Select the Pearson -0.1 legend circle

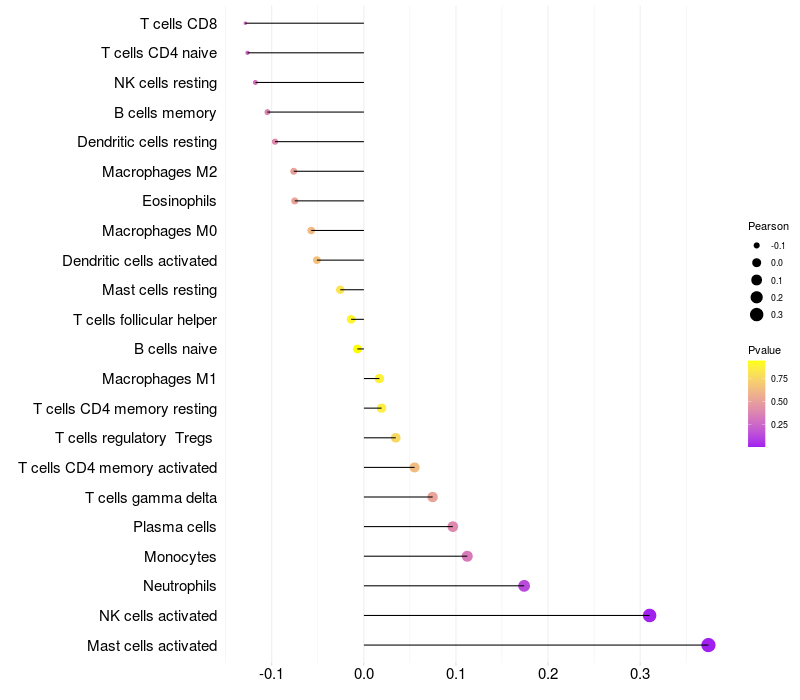[x=757, y=245]
